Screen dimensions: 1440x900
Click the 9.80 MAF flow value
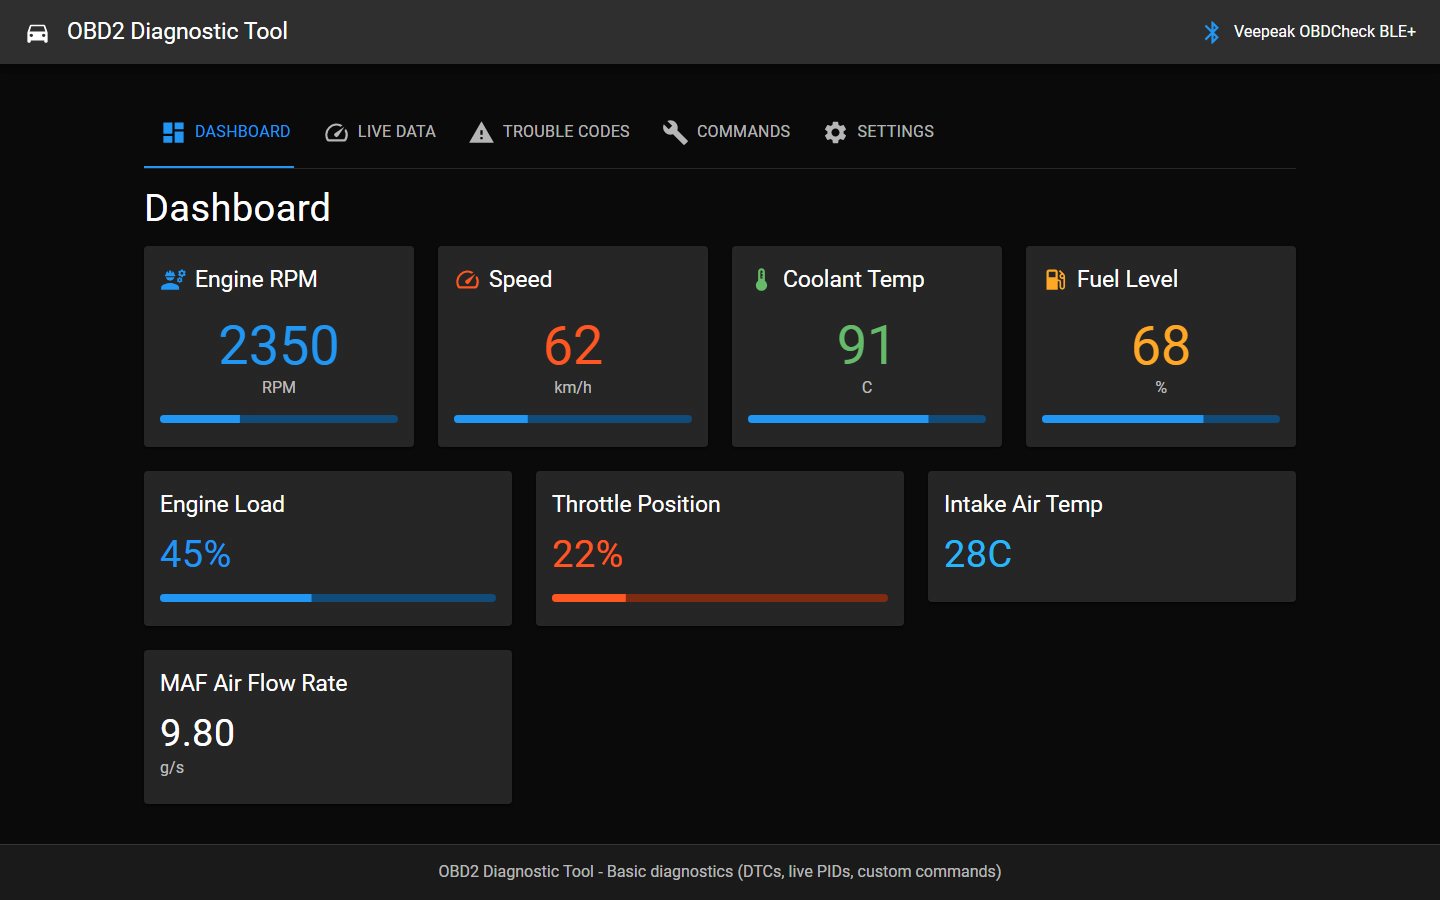(x=197, y=733)
